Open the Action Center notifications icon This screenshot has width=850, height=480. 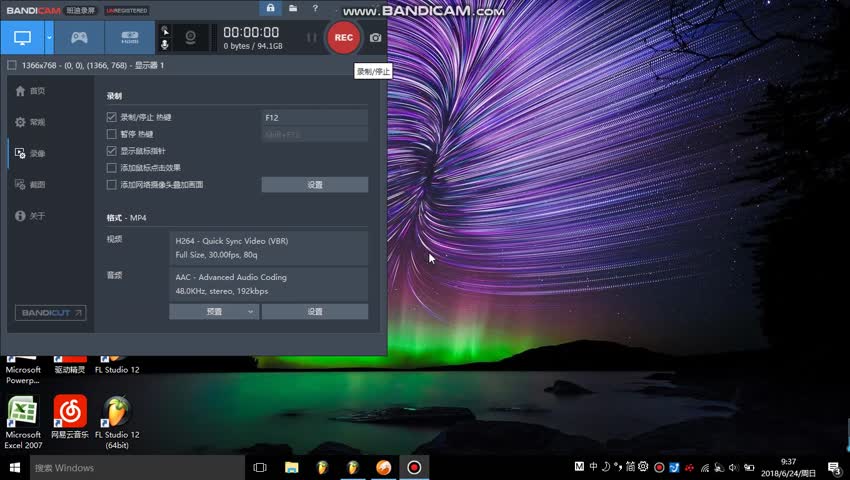[x=834, y=468]
